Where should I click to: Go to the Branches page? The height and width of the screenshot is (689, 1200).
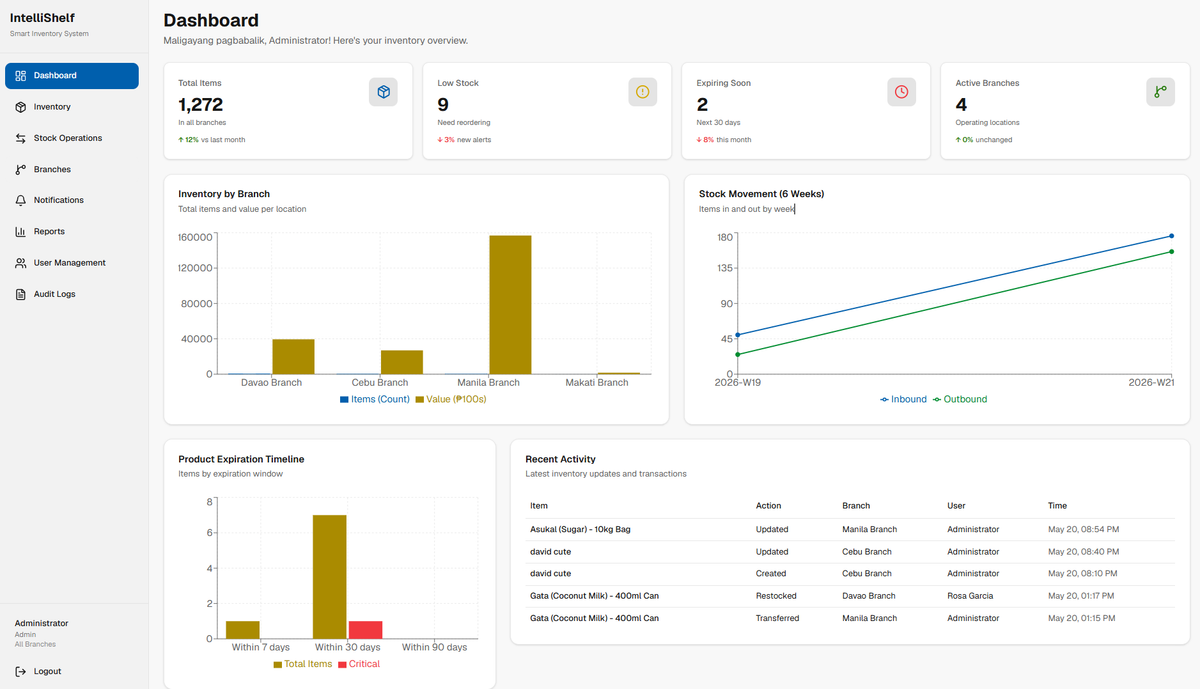point(71,169)
